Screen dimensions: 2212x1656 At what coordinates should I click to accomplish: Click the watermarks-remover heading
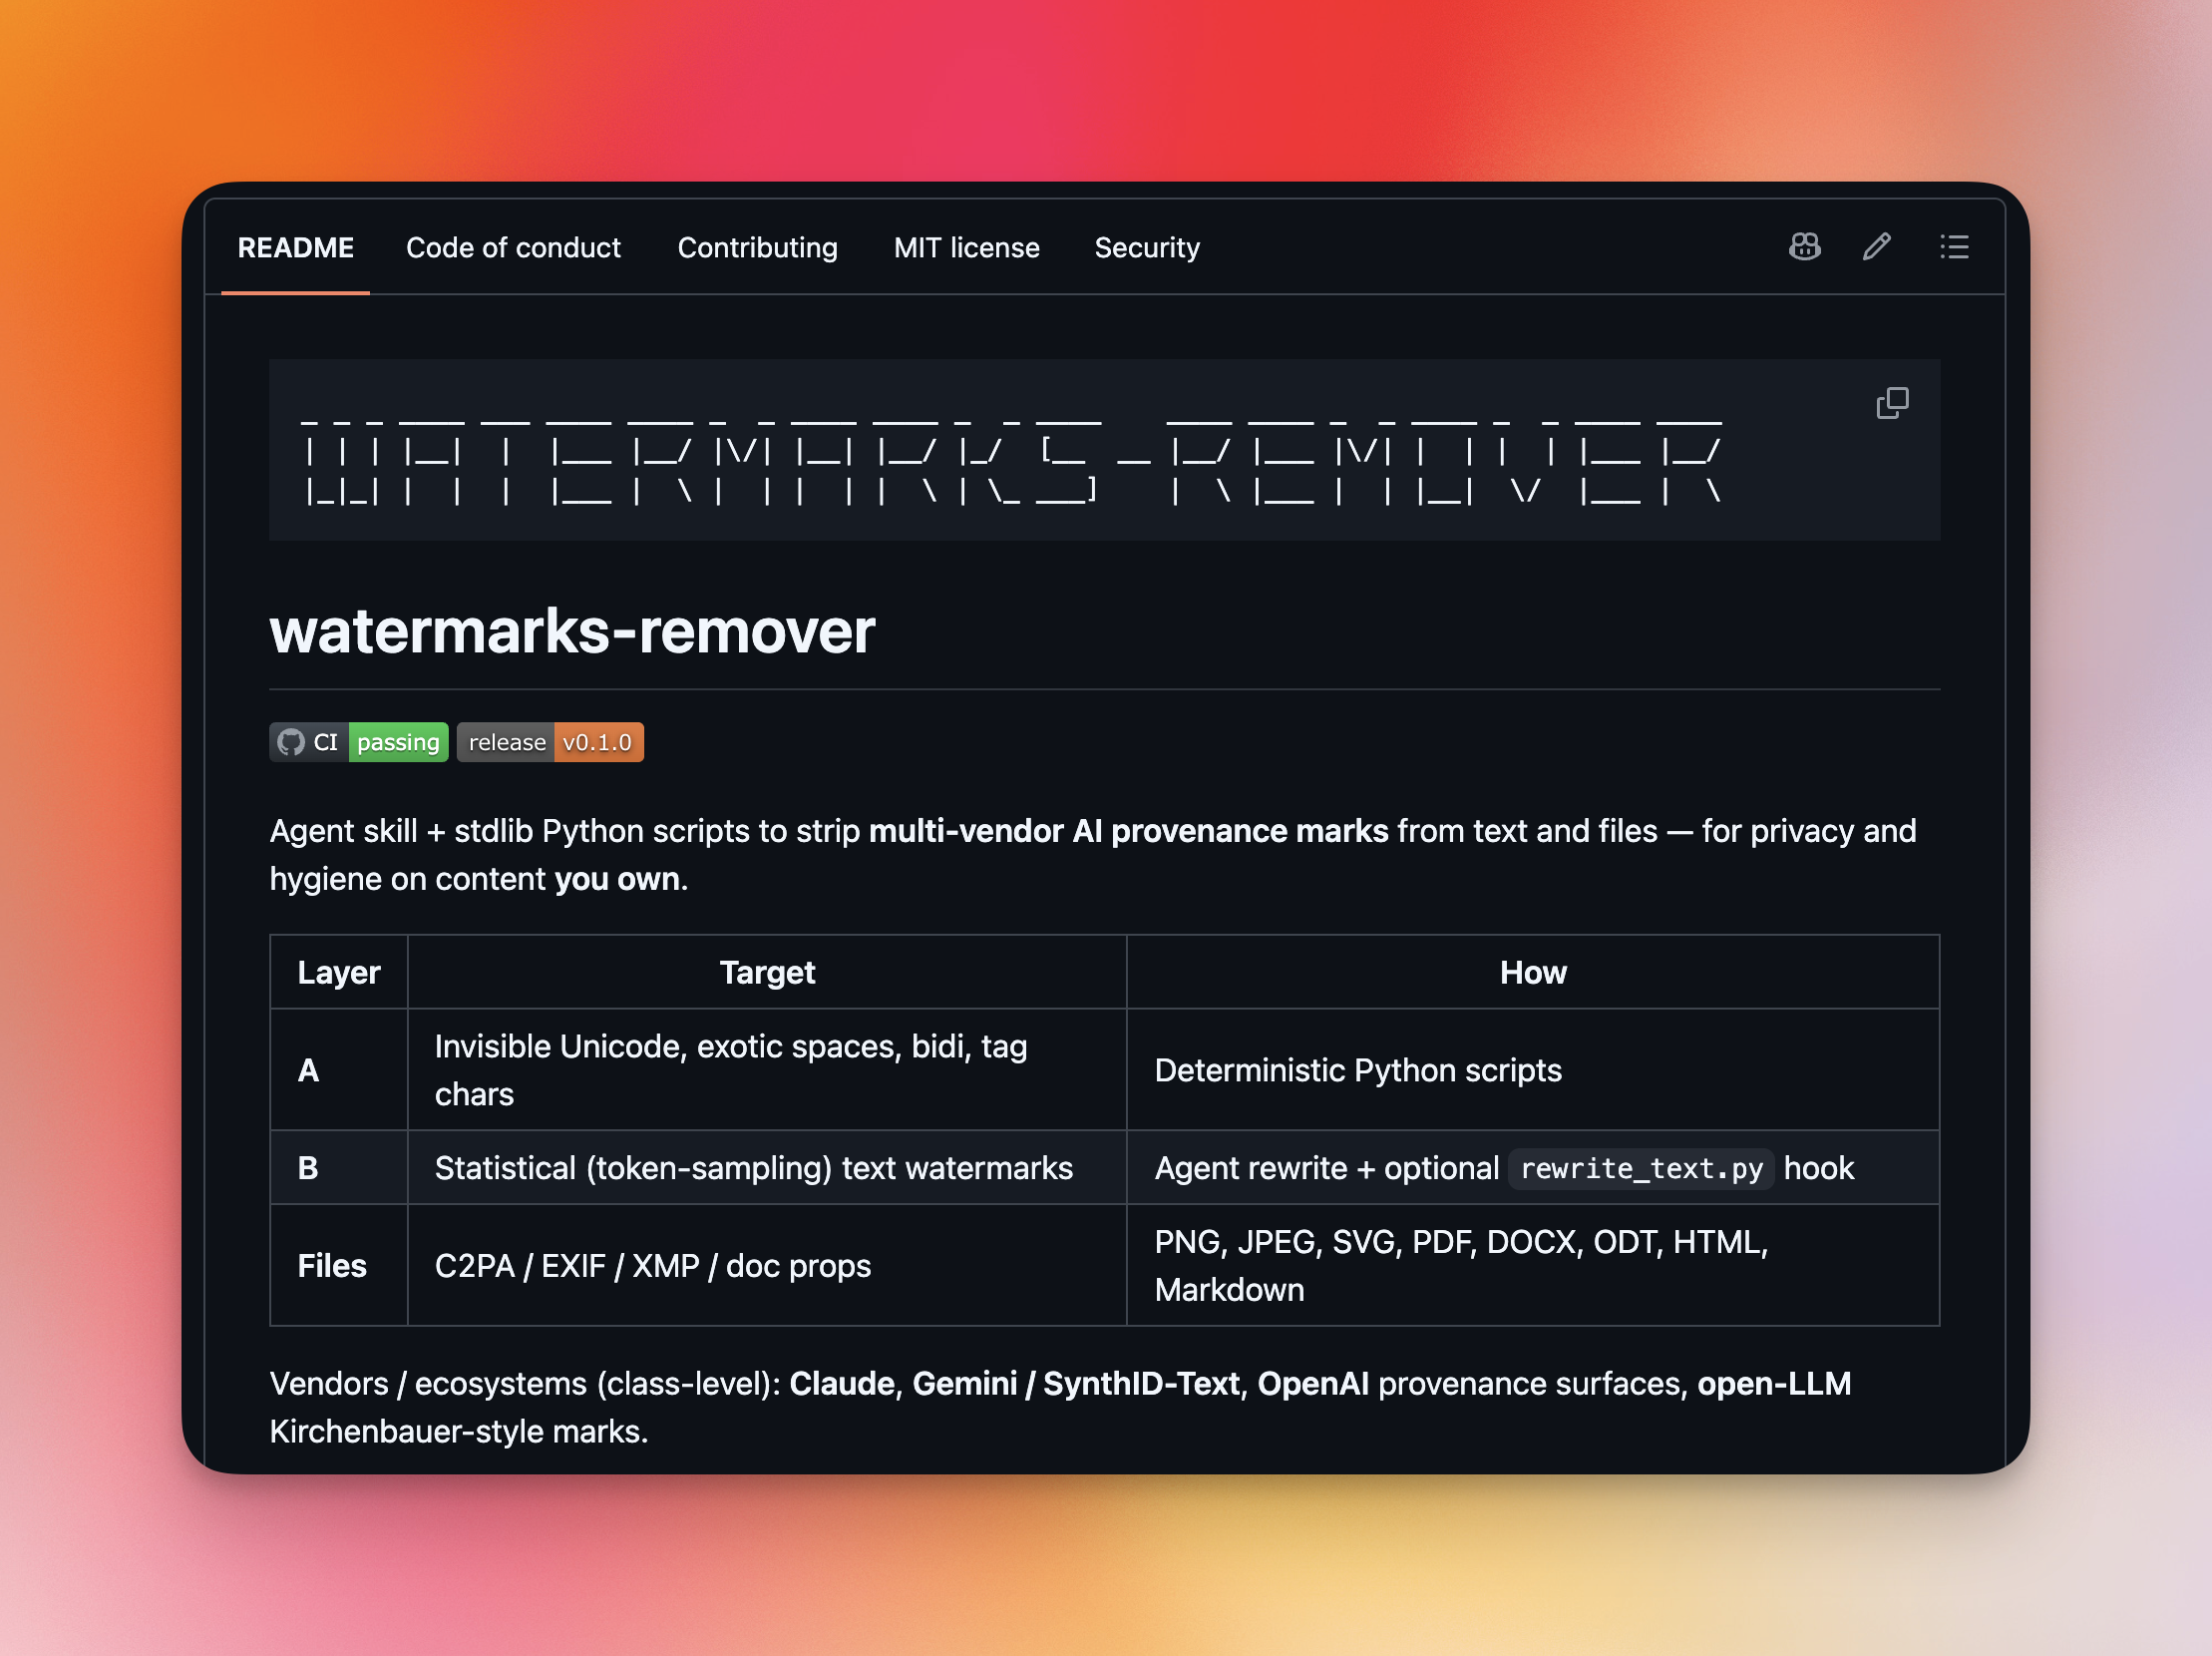(x=572, y=631)
